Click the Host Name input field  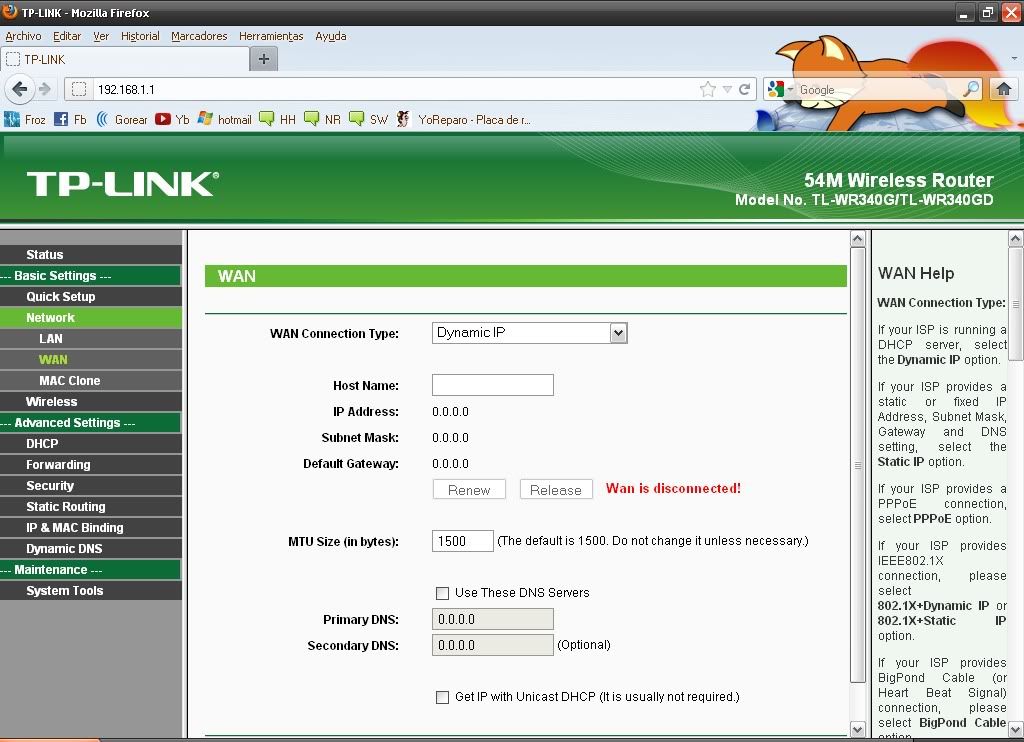(x=492, y=385)
